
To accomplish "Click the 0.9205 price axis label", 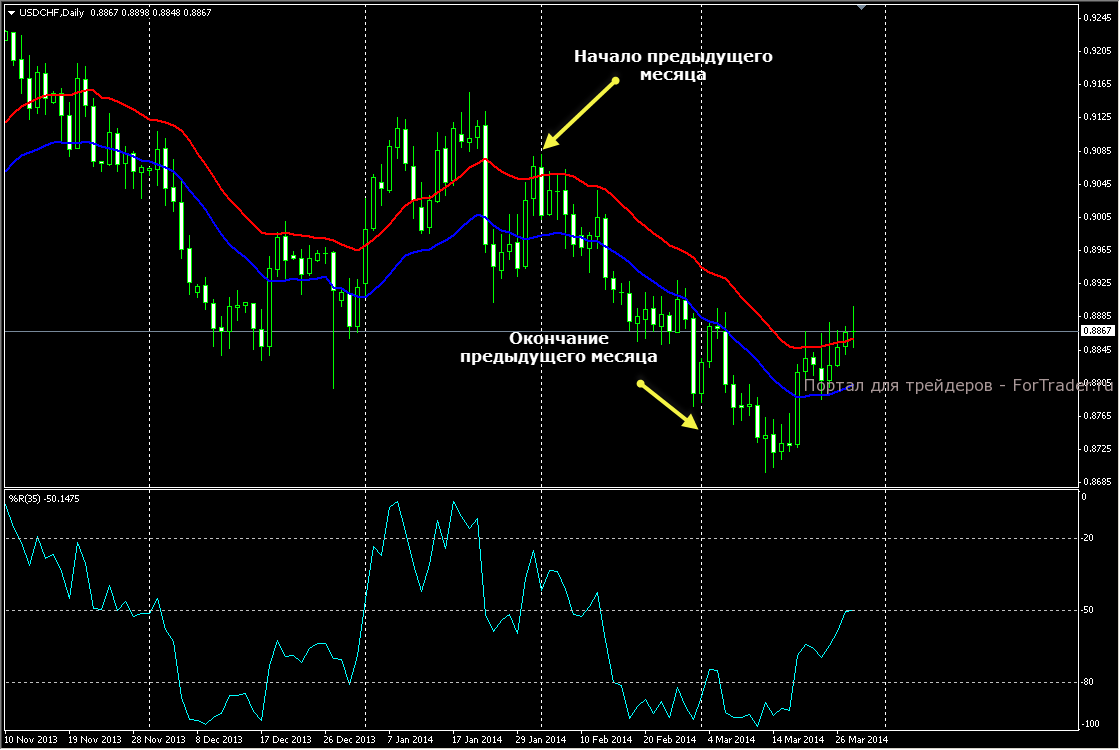I will (1098, 51).
